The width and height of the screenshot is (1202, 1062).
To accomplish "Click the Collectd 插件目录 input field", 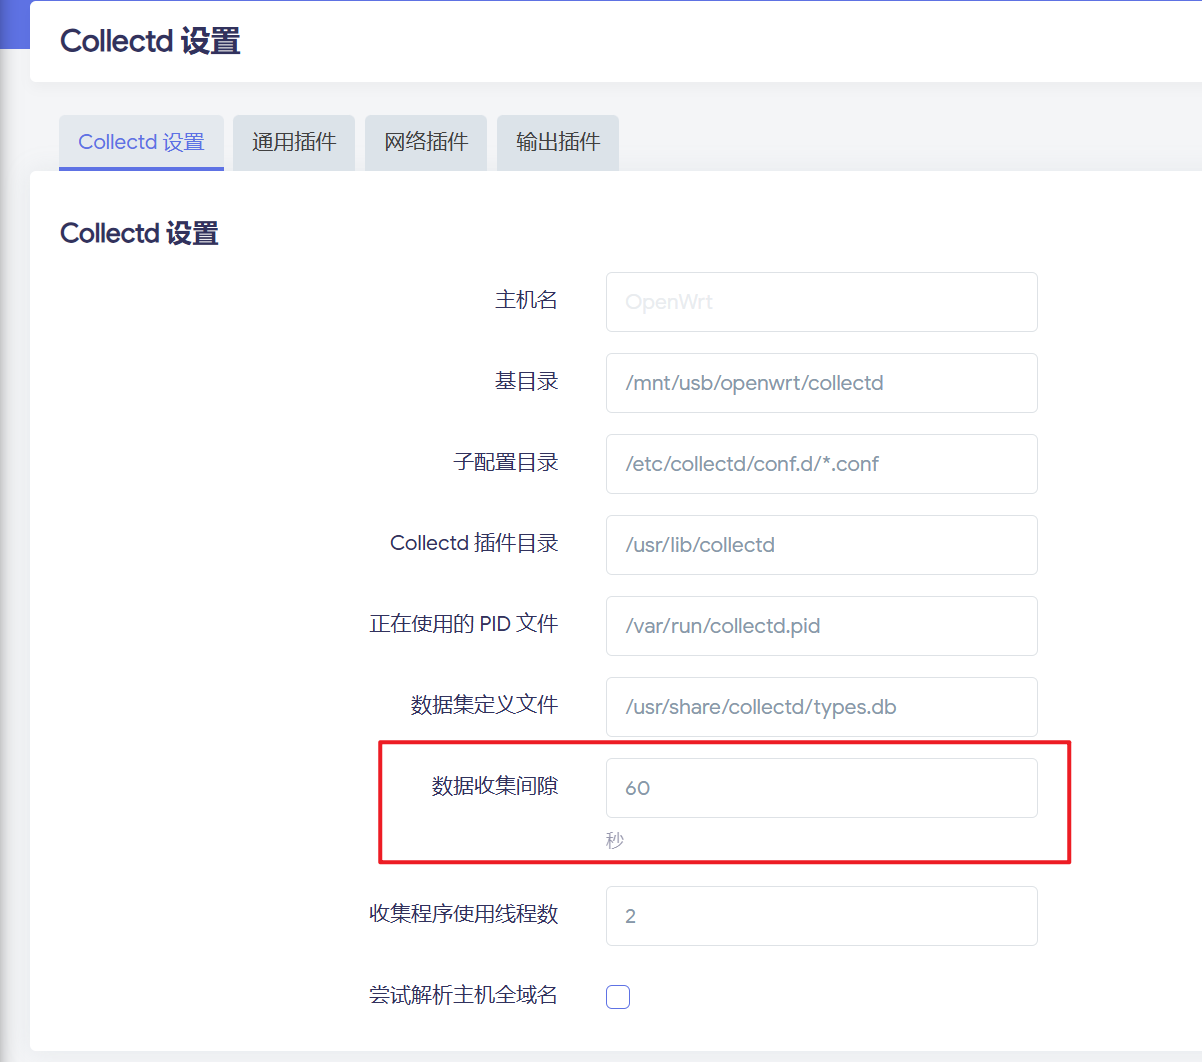I will [x=822, y=545].
